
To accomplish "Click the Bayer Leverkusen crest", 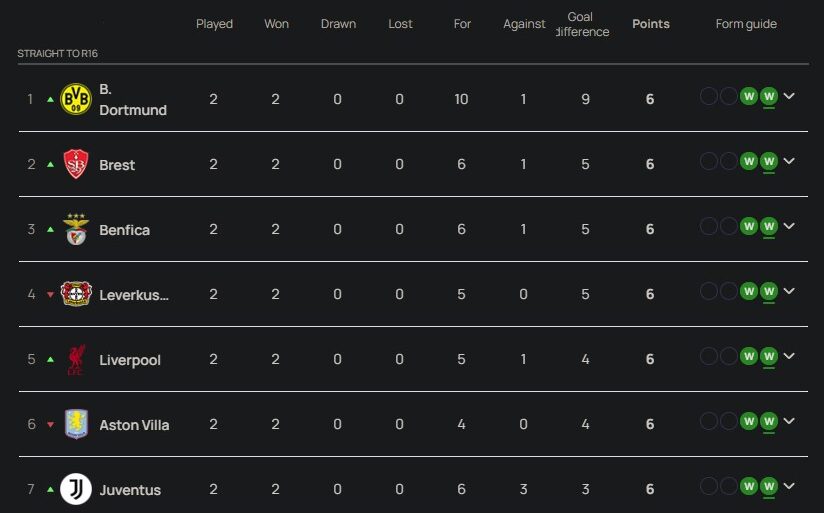I will pos(76,294).
